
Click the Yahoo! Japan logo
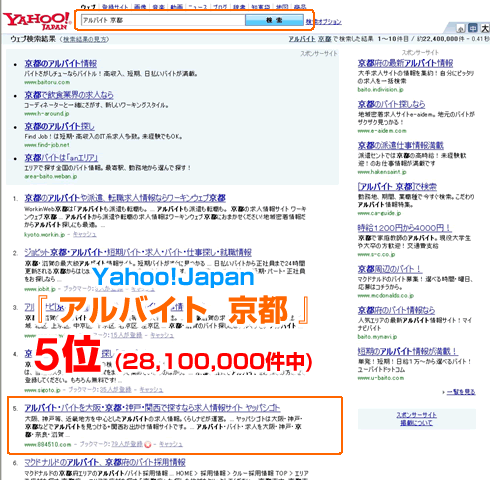click(x=37, y=21)
